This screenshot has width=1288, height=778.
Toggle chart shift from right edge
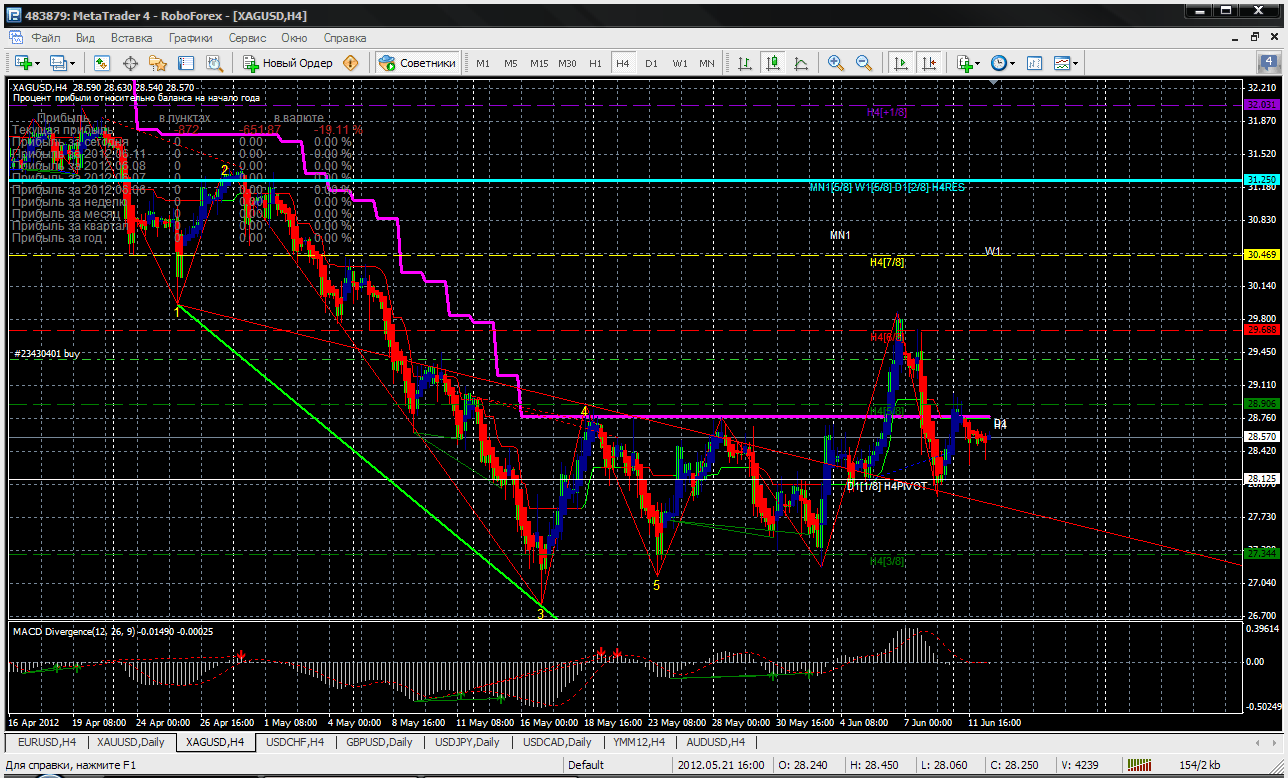coord(929,63)
